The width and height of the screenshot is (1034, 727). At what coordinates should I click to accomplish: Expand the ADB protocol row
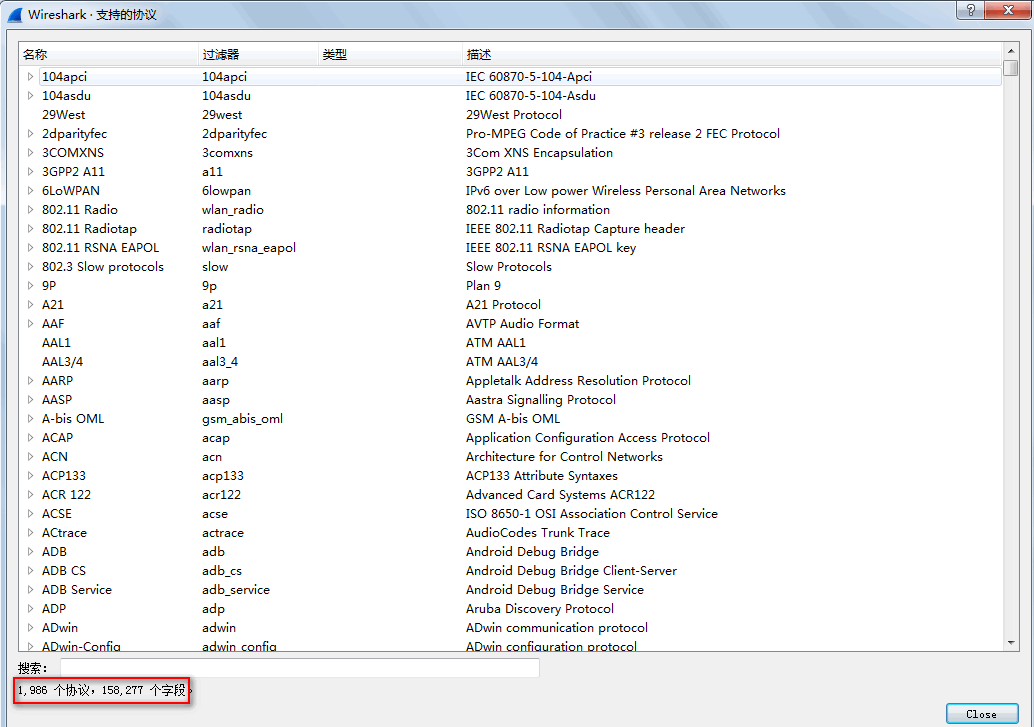pyautogui.click(x=30, y=552)
